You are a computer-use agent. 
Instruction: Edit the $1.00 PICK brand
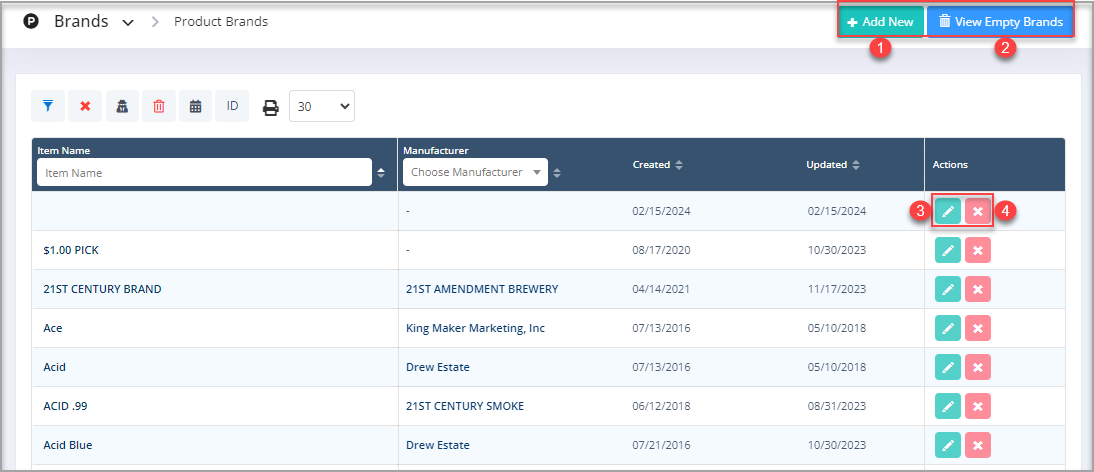pos(947,250)
